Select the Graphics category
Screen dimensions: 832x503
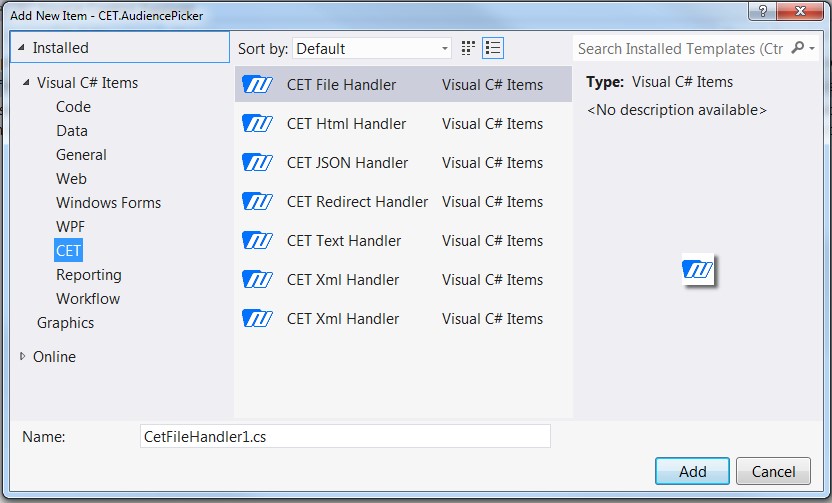[x=65, y=323]
